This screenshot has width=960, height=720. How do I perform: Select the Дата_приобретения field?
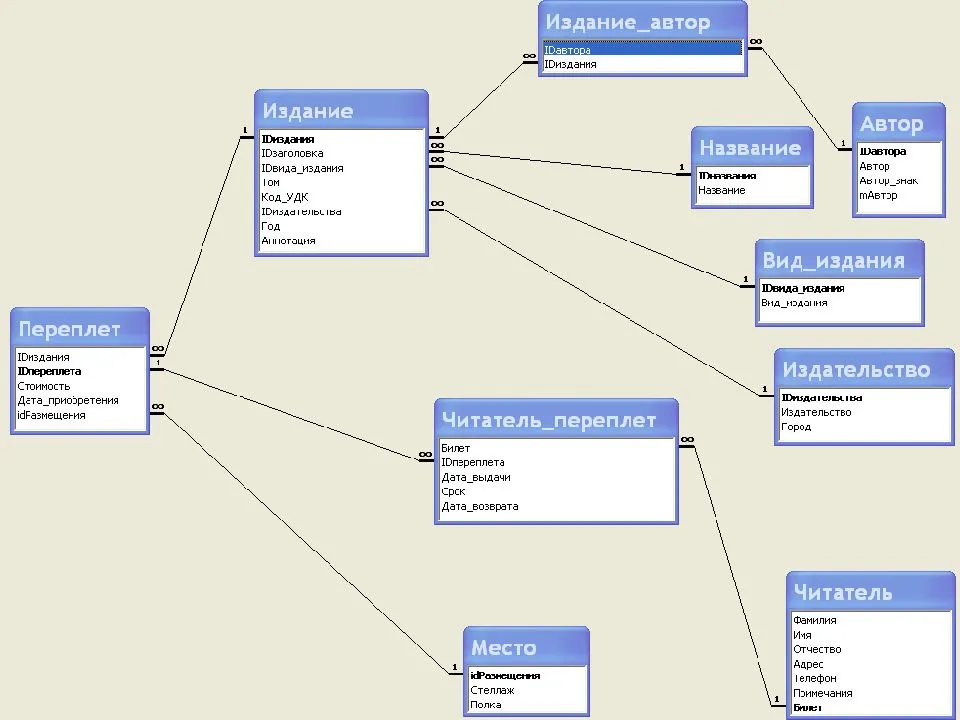pyautogui.click(x=80, y=400)
